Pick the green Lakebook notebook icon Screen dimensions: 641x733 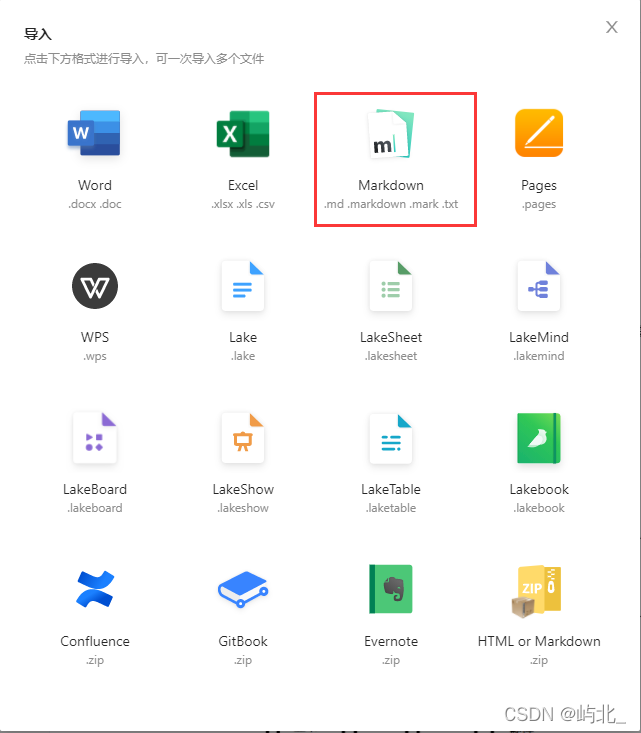pyautogui.click(x=539, y=438)
